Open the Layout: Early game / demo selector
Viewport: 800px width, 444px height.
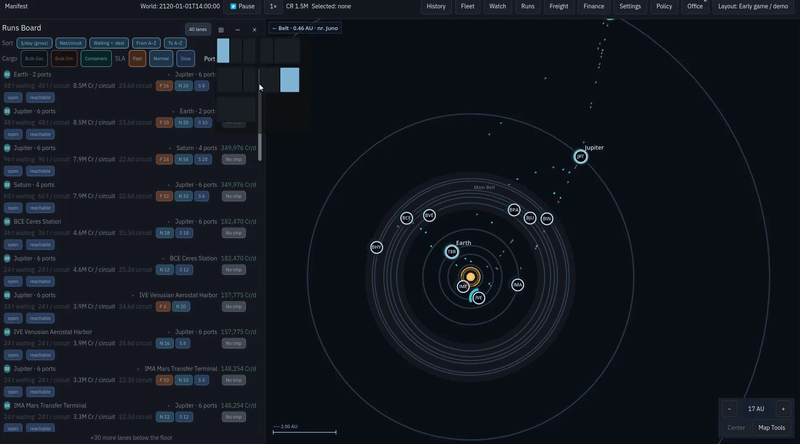(x=753, y=7)
